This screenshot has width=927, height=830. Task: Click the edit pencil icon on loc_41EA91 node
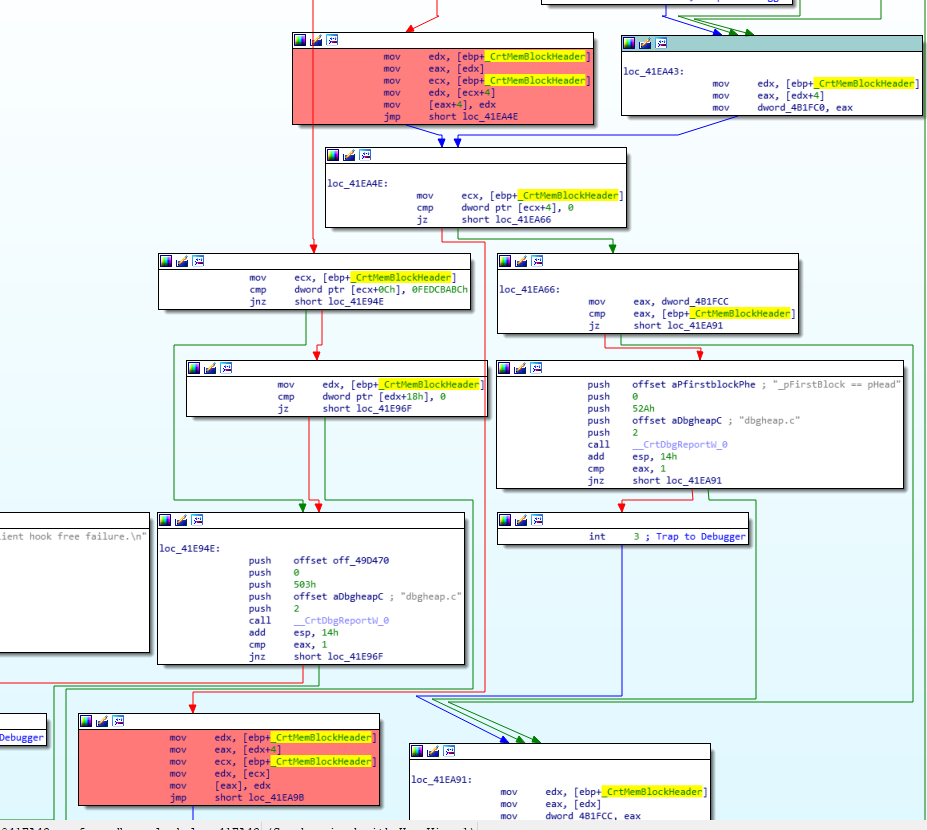click(432, 752)
